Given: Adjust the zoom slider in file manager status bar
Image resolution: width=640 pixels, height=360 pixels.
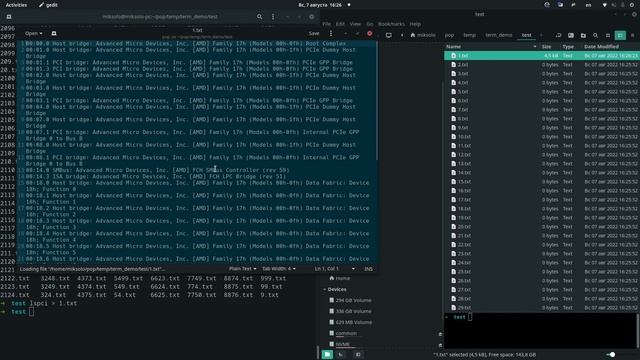Looking at the screenshot, I should coord(611,355).
